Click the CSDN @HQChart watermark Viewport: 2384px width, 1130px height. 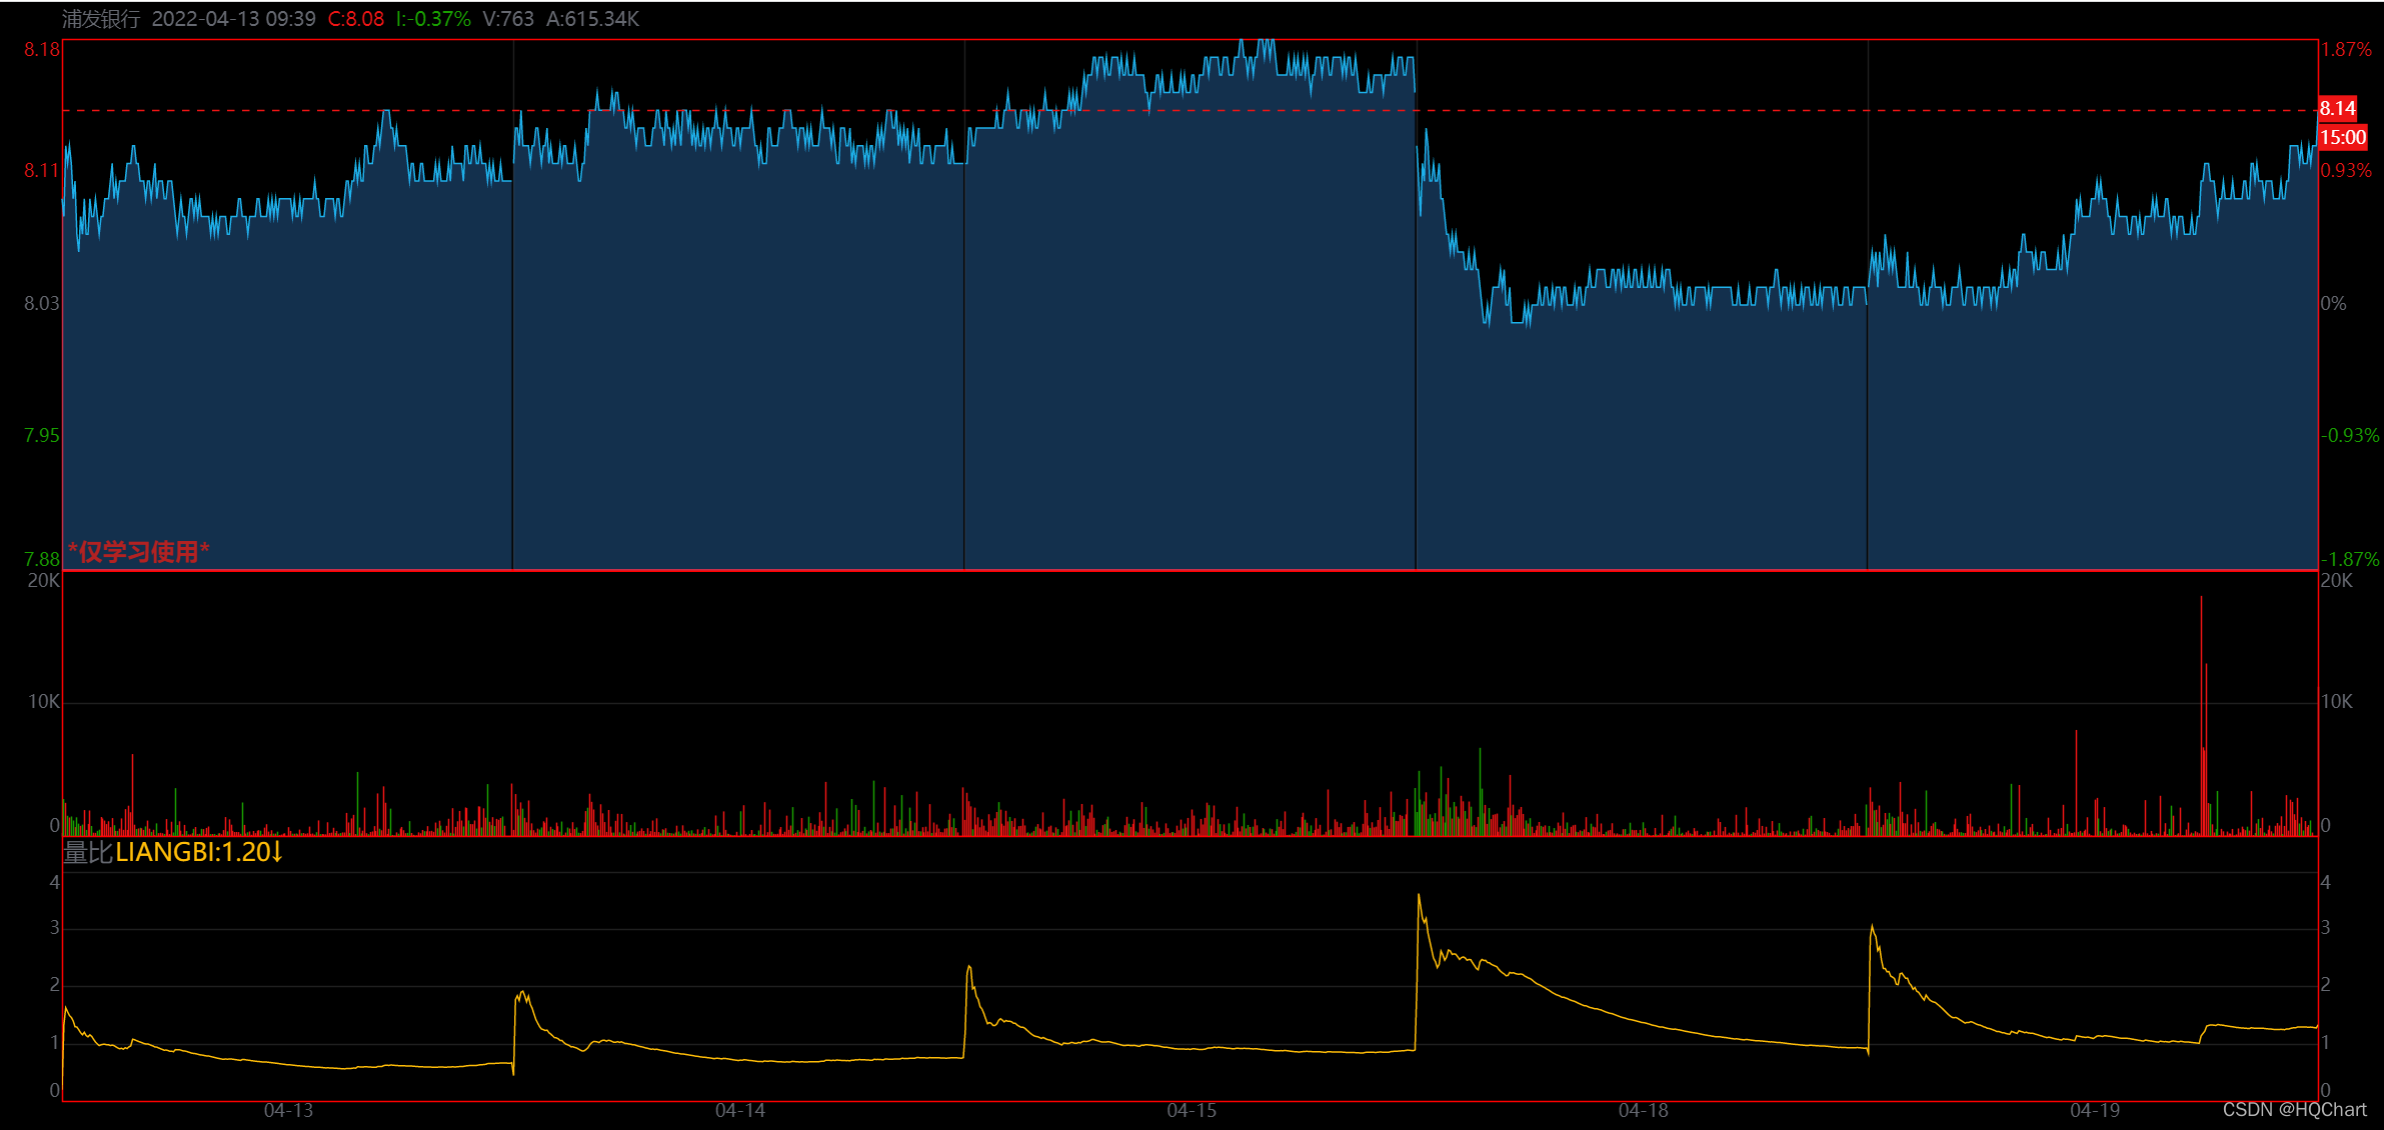click(2294, 1110)
